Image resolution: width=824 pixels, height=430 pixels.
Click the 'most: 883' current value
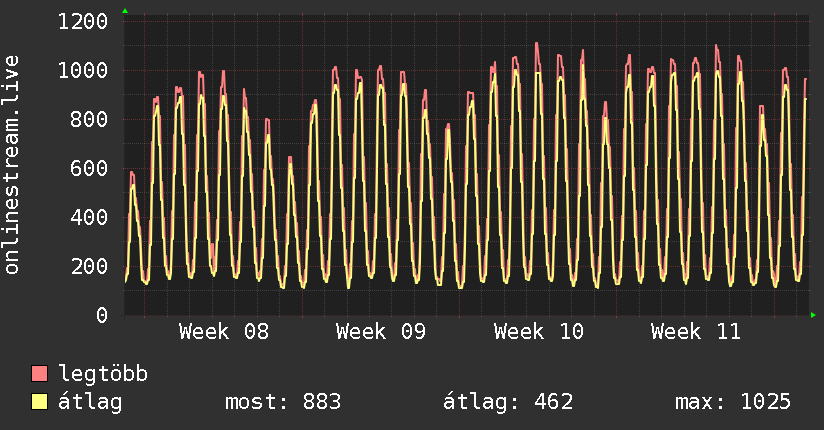click(x=285, y=402)
